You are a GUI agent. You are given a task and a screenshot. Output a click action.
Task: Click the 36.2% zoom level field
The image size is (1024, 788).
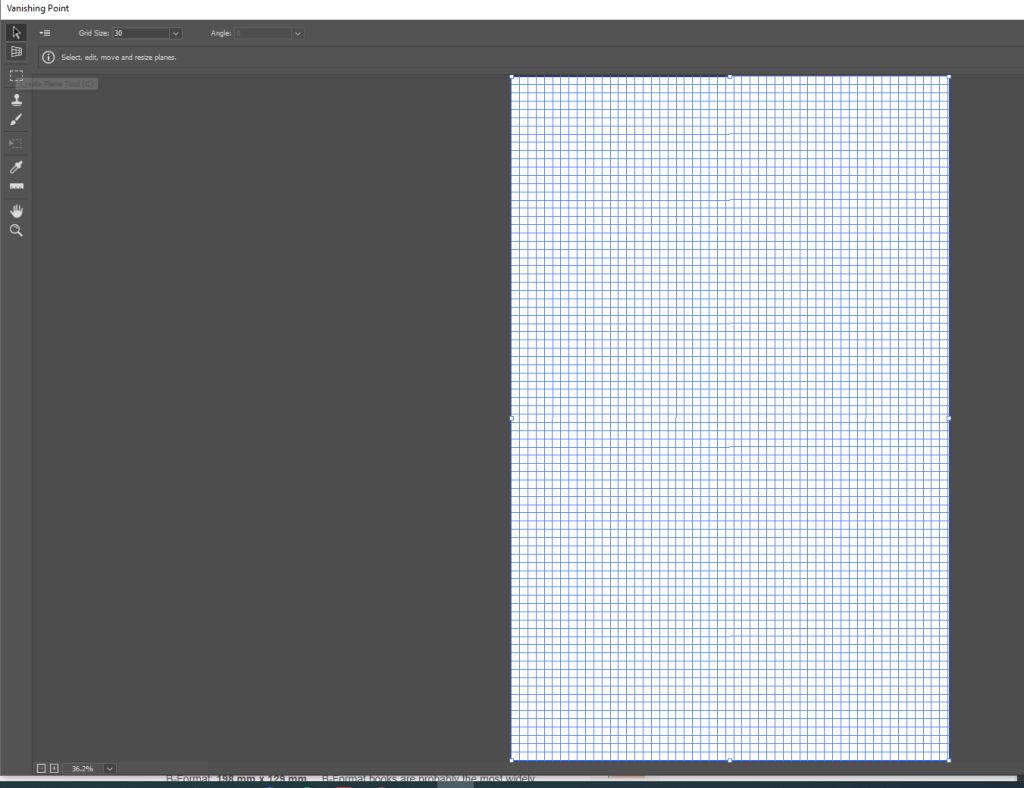coord(83,768)
